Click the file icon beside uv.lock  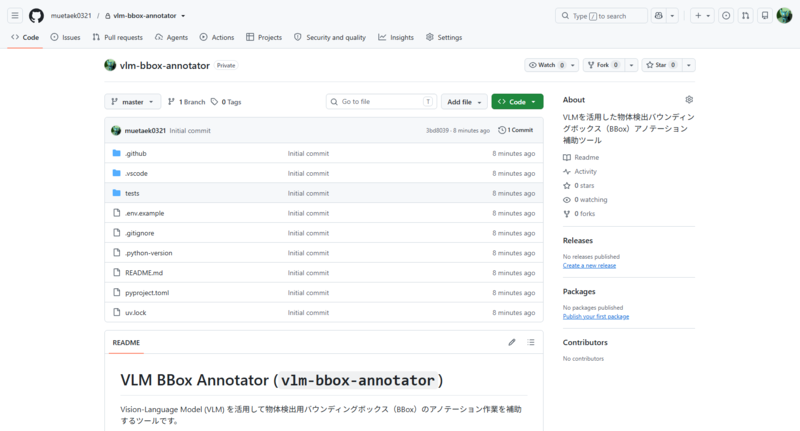(x=116, y=312)
